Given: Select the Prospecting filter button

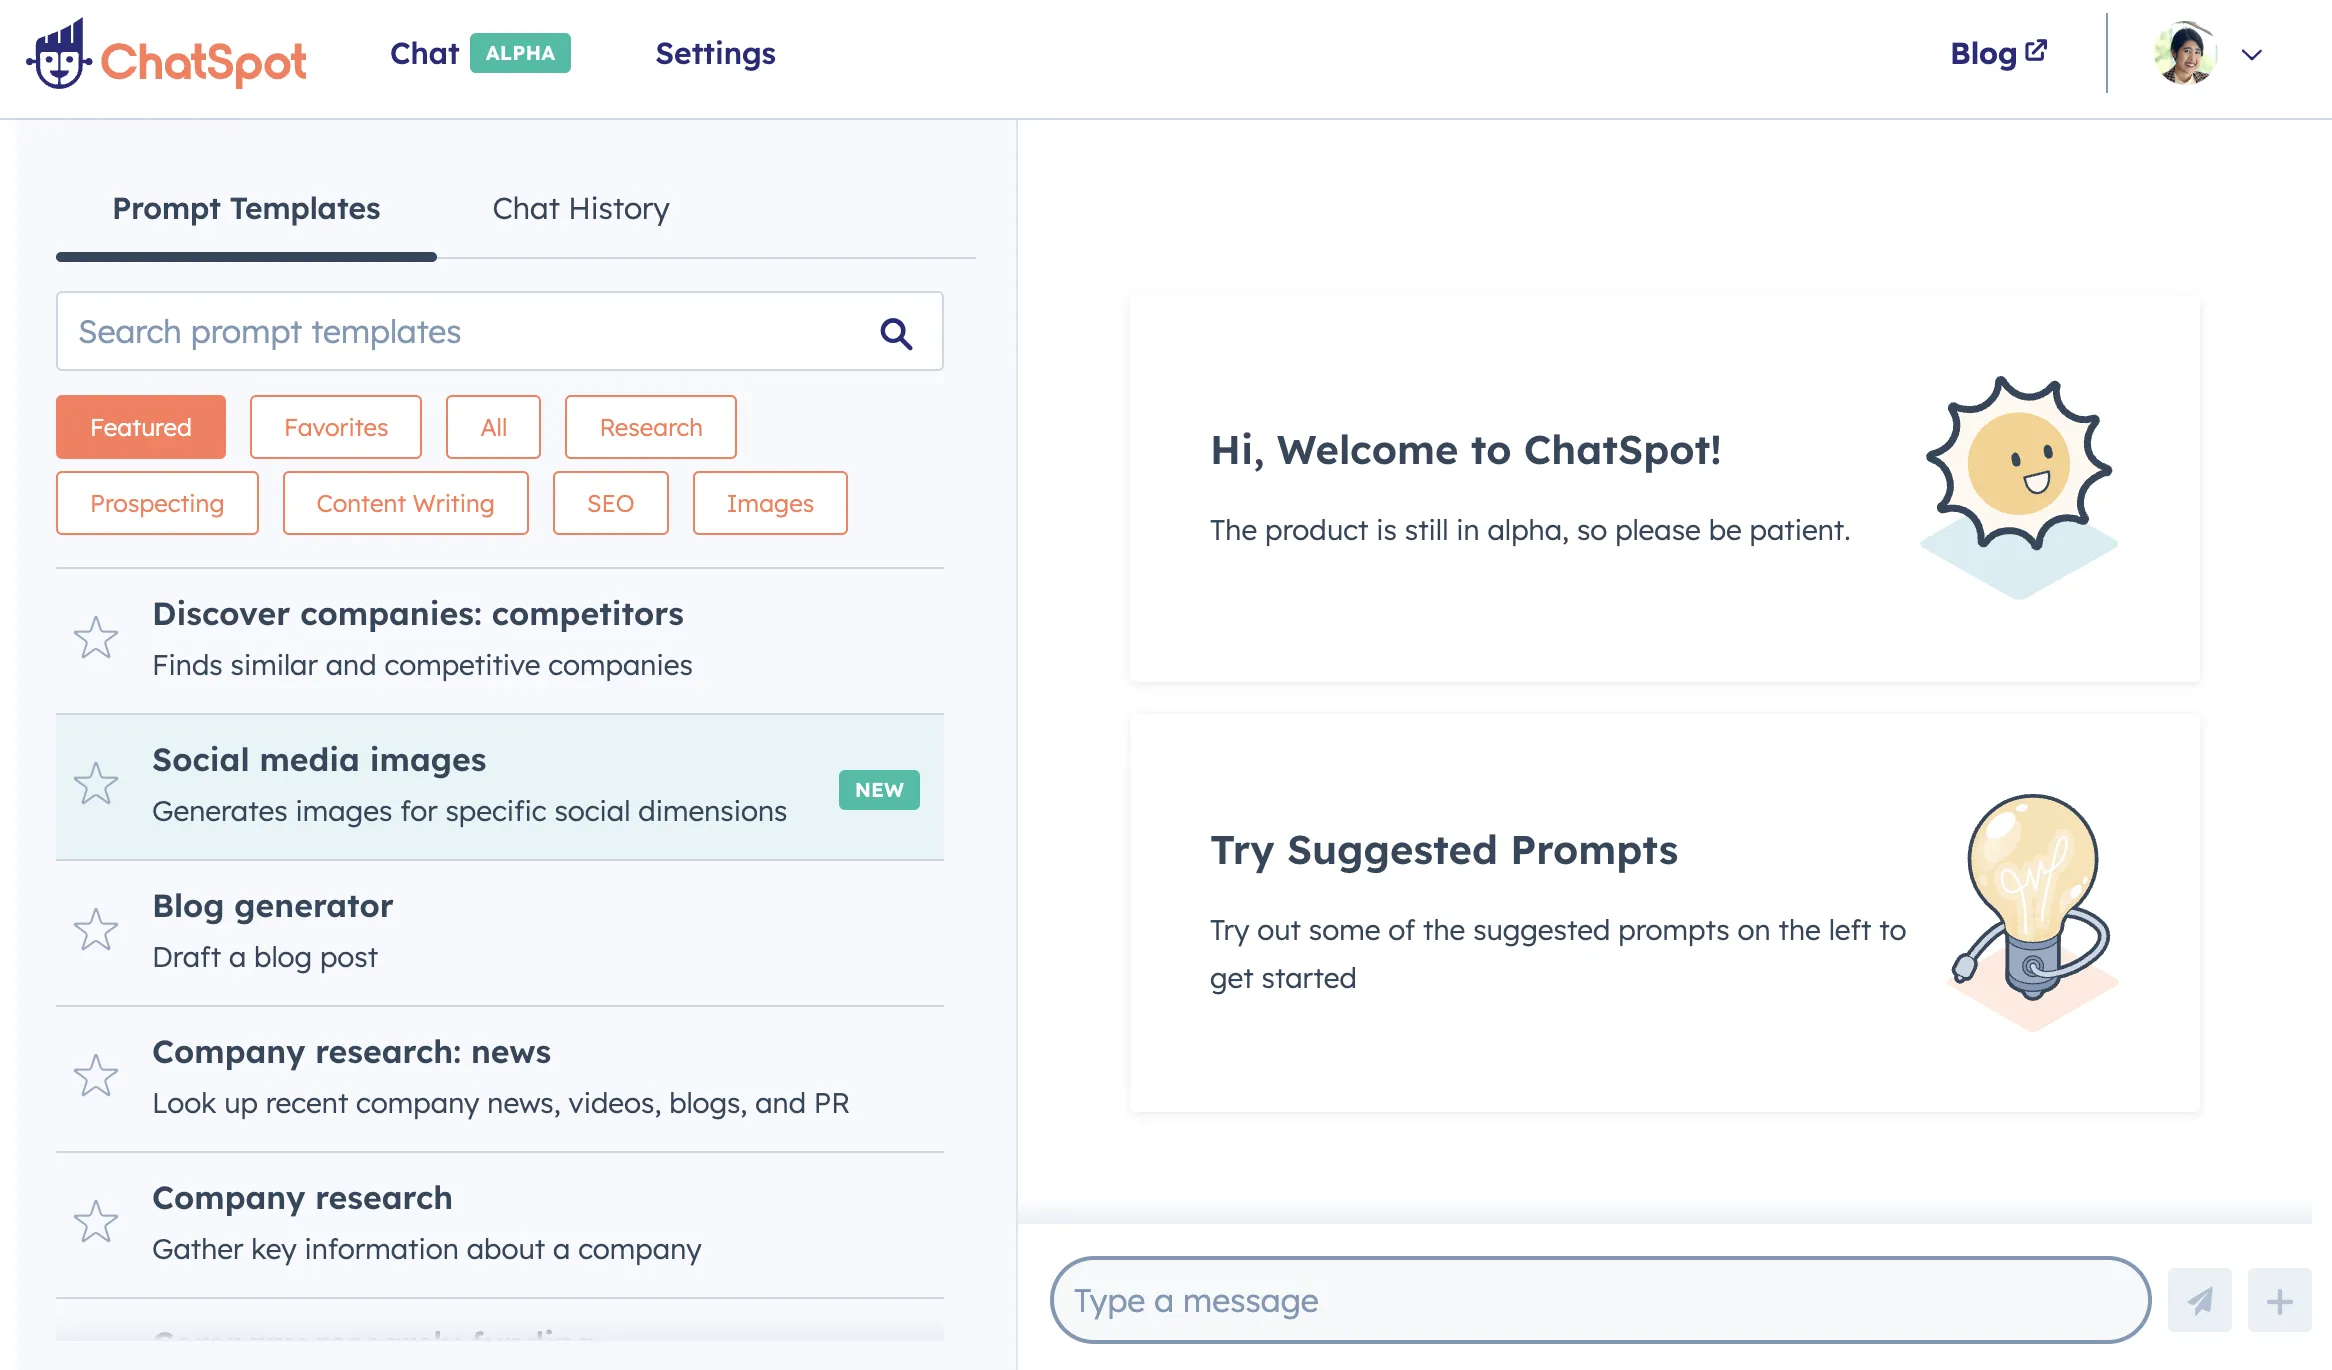Looking at the screenshot, I should (x=157, y=503).
